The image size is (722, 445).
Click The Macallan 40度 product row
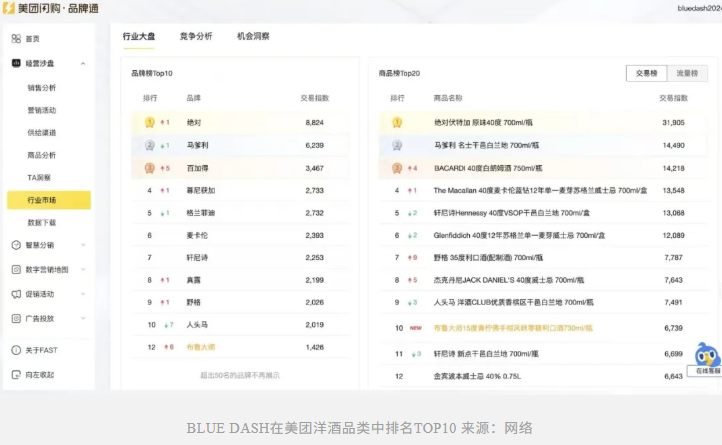click(543, 190)
